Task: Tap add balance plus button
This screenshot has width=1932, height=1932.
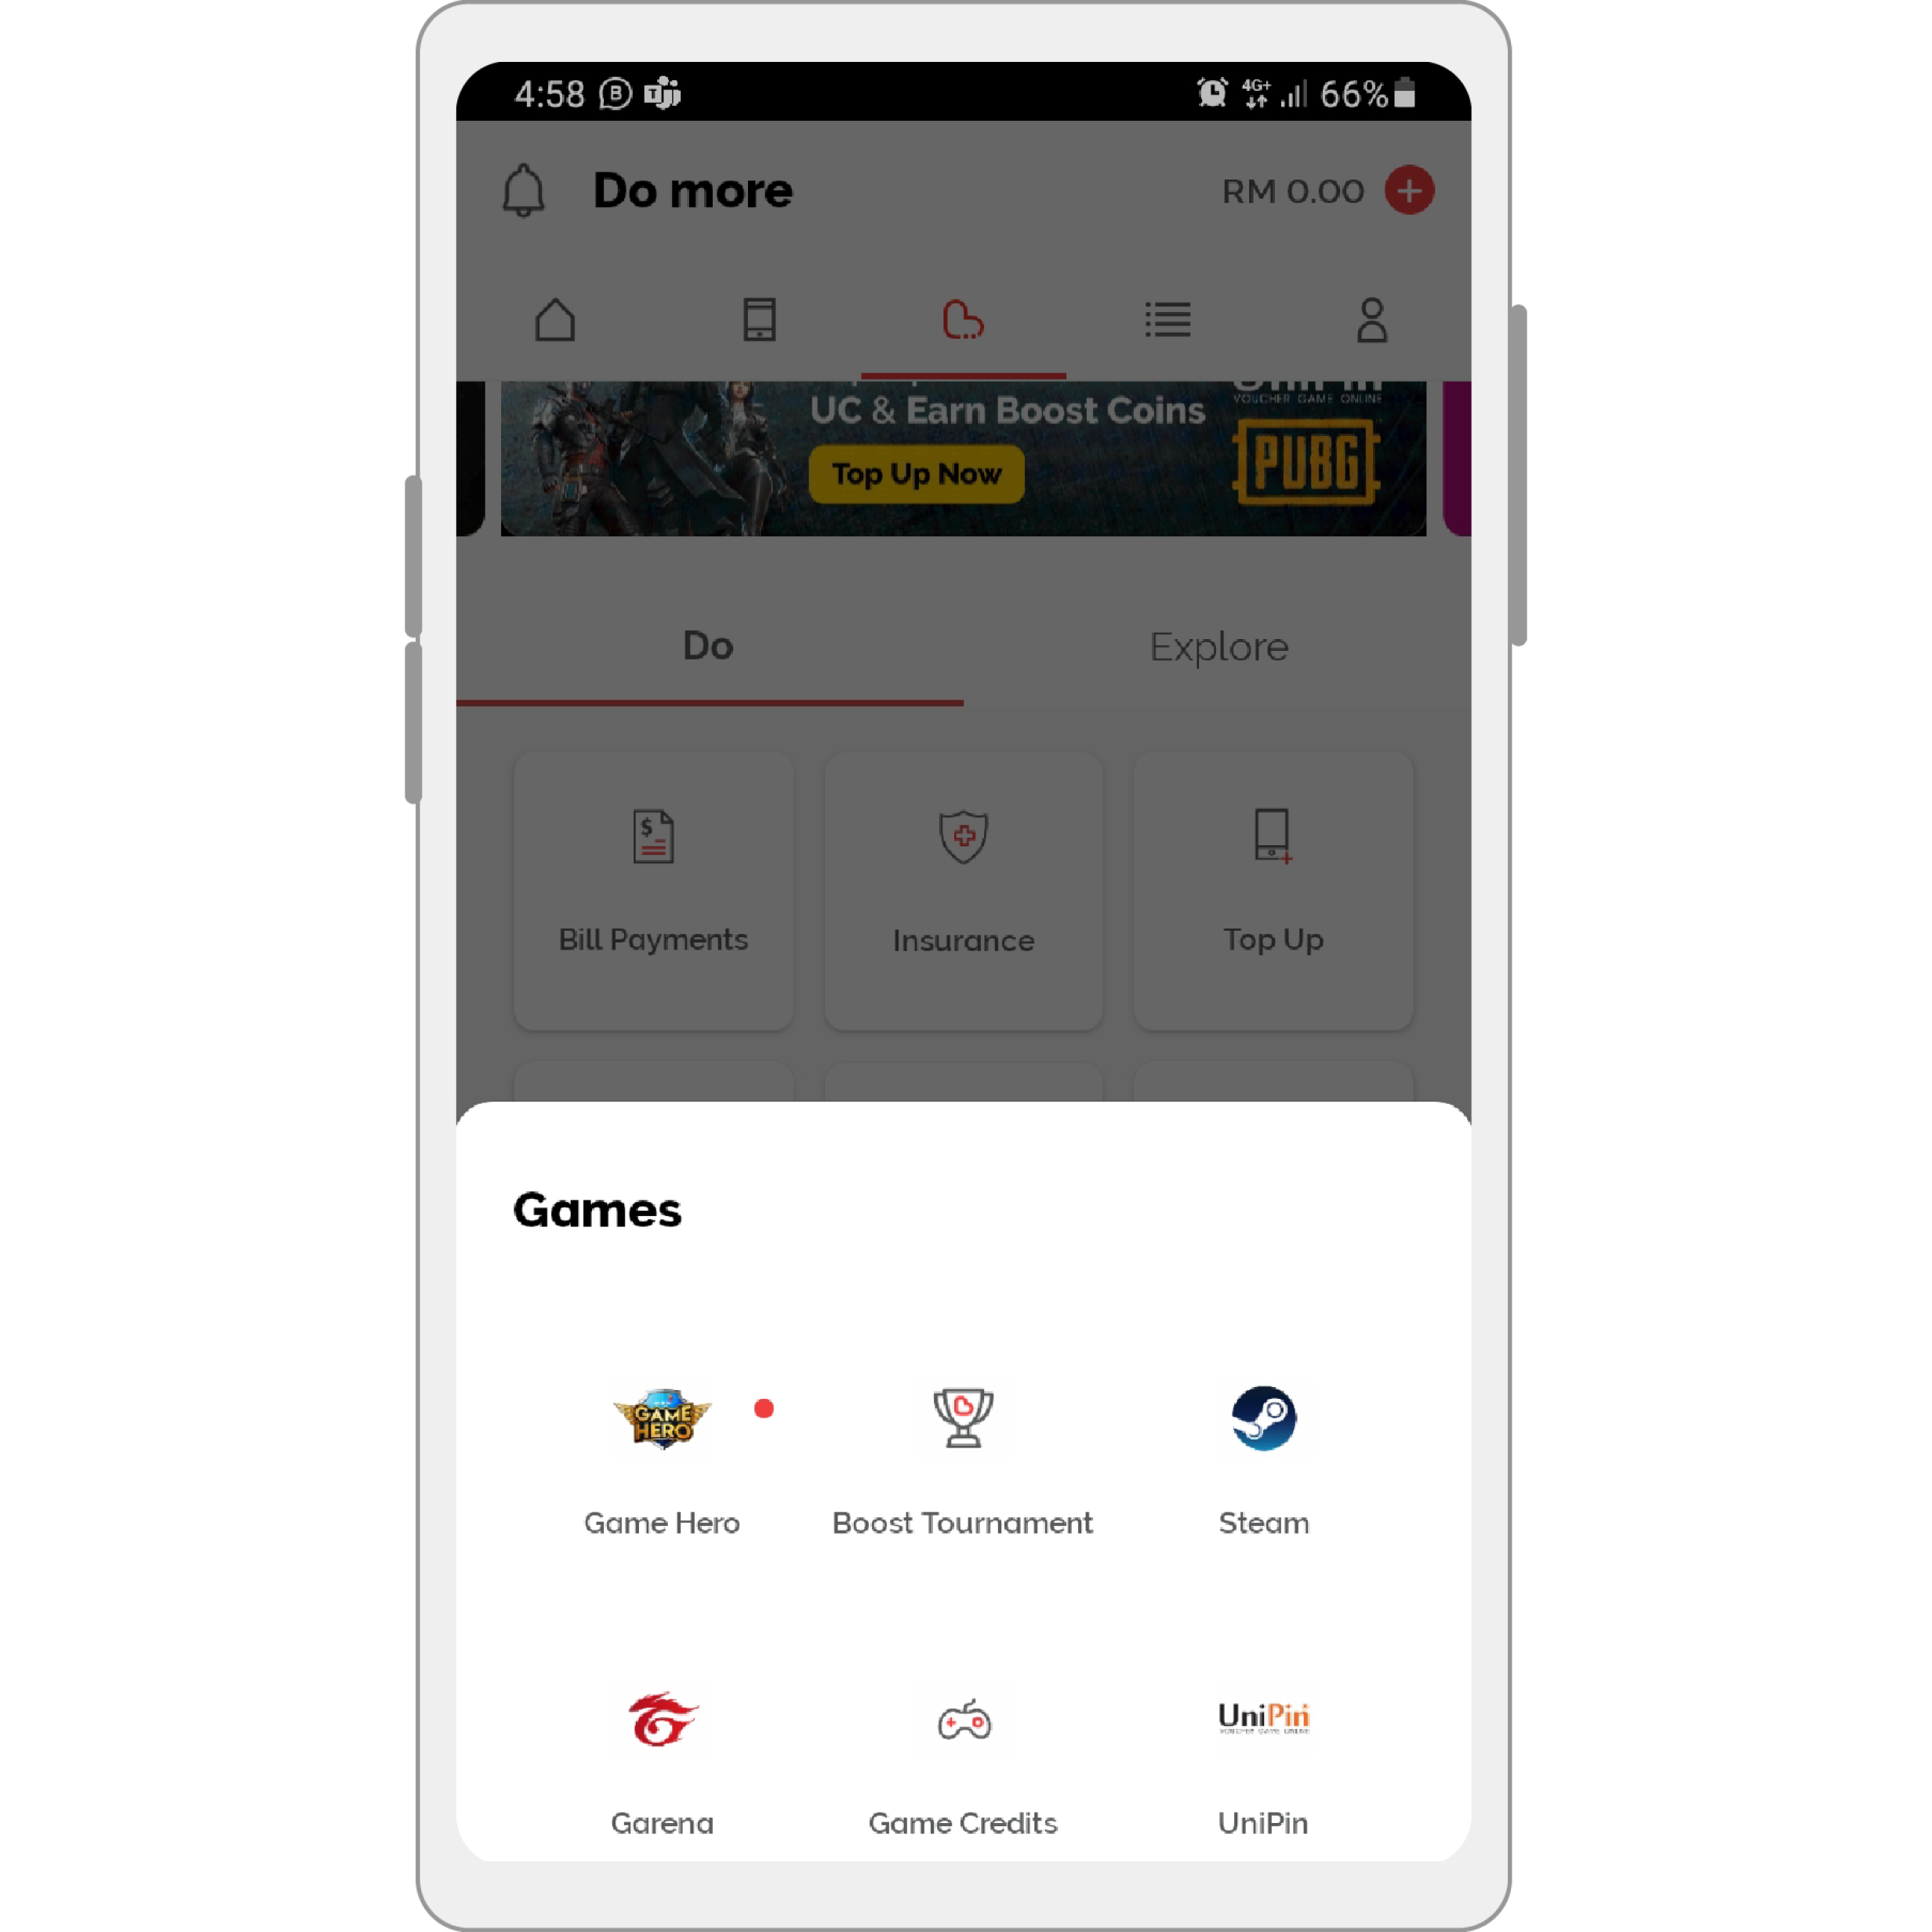Action: [x=1410, y=191]
